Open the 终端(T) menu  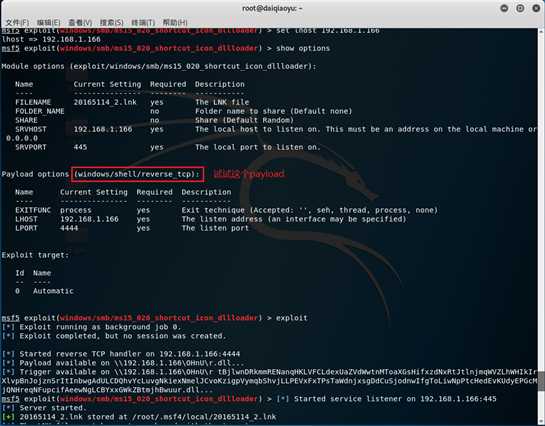coord(143,23)
